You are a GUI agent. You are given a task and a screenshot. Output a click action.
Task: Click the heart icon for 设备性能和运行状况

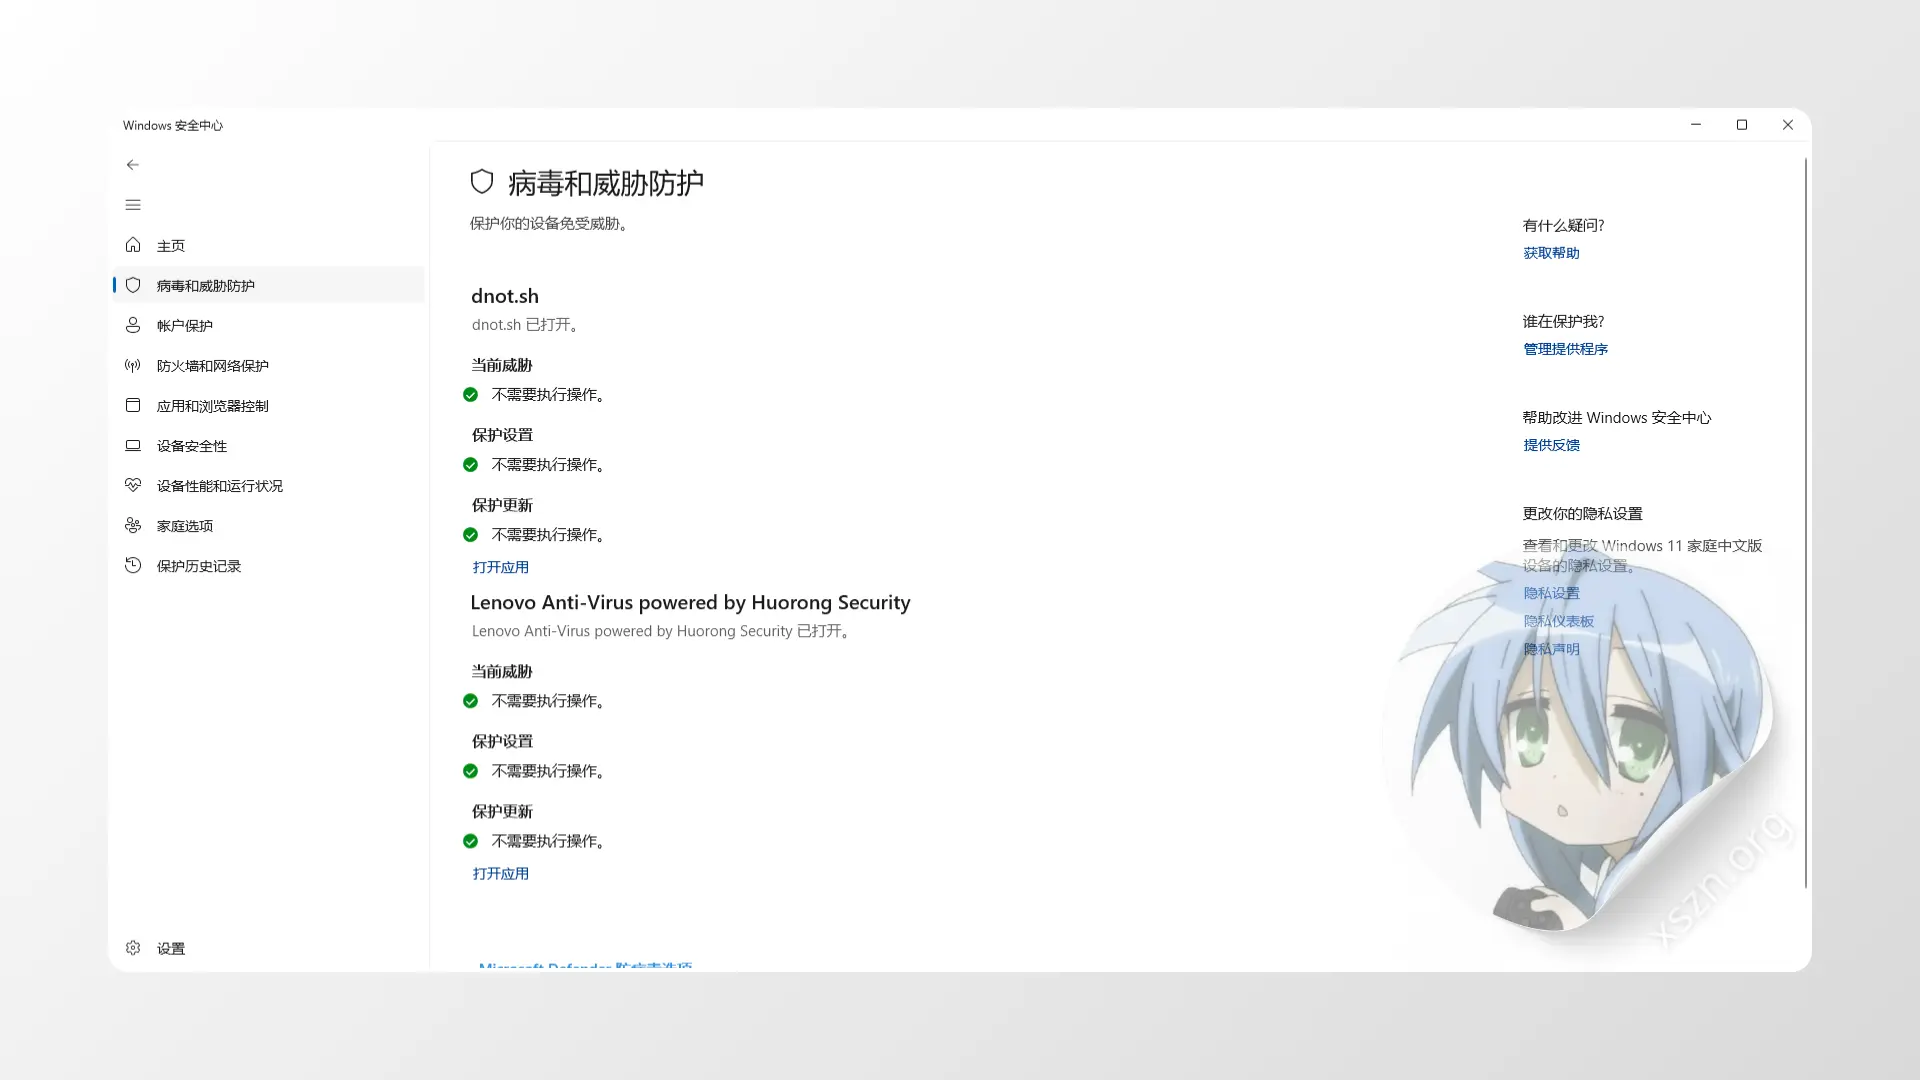pos(133,485)
